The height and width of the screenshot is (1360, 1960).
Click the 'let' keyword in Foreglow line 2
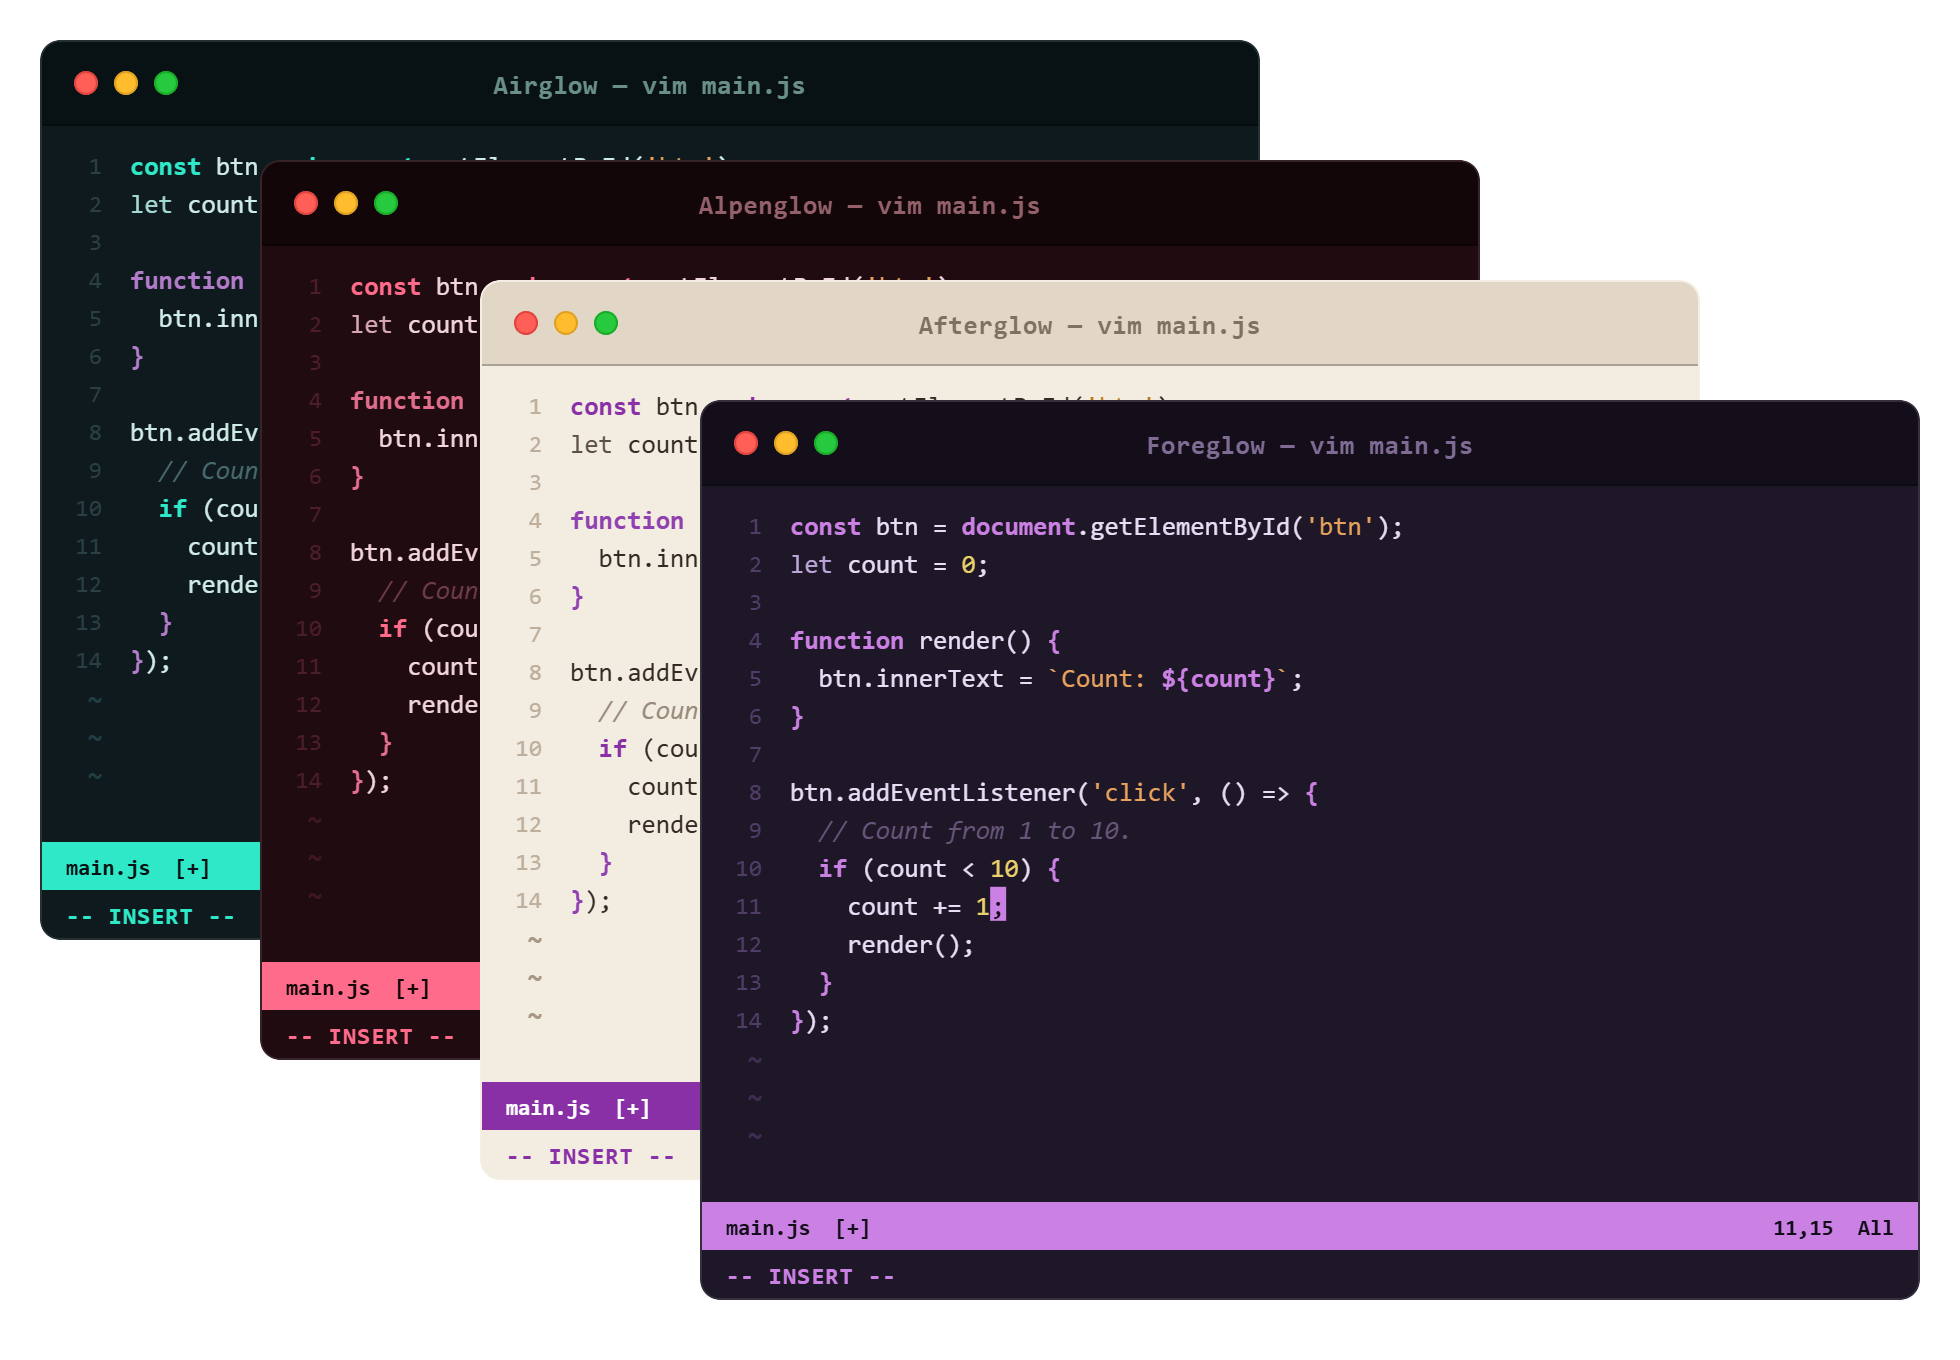[811, 565]
